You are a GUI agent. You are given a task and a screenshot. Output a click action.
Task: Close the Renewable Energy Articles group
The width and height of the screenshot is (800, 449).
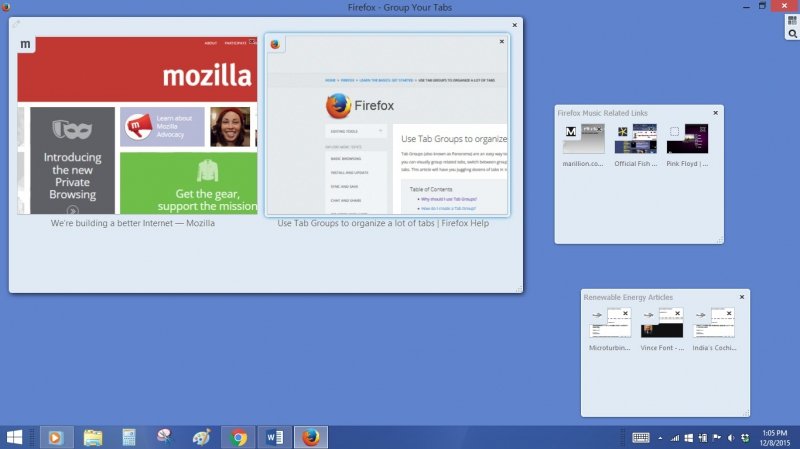coord(742,297)
